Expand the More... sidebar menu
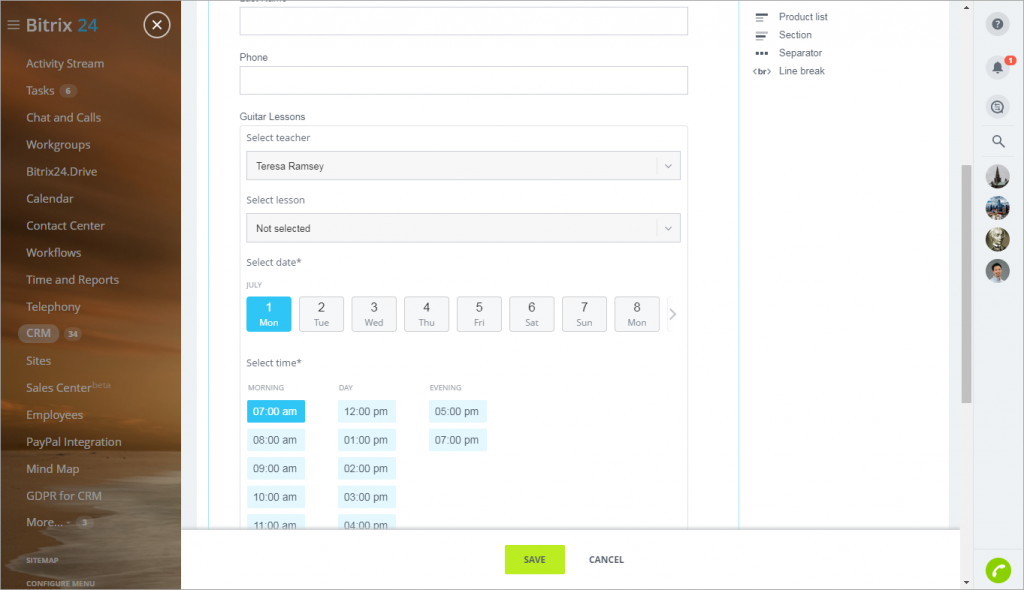 click(x=44, y=523)
